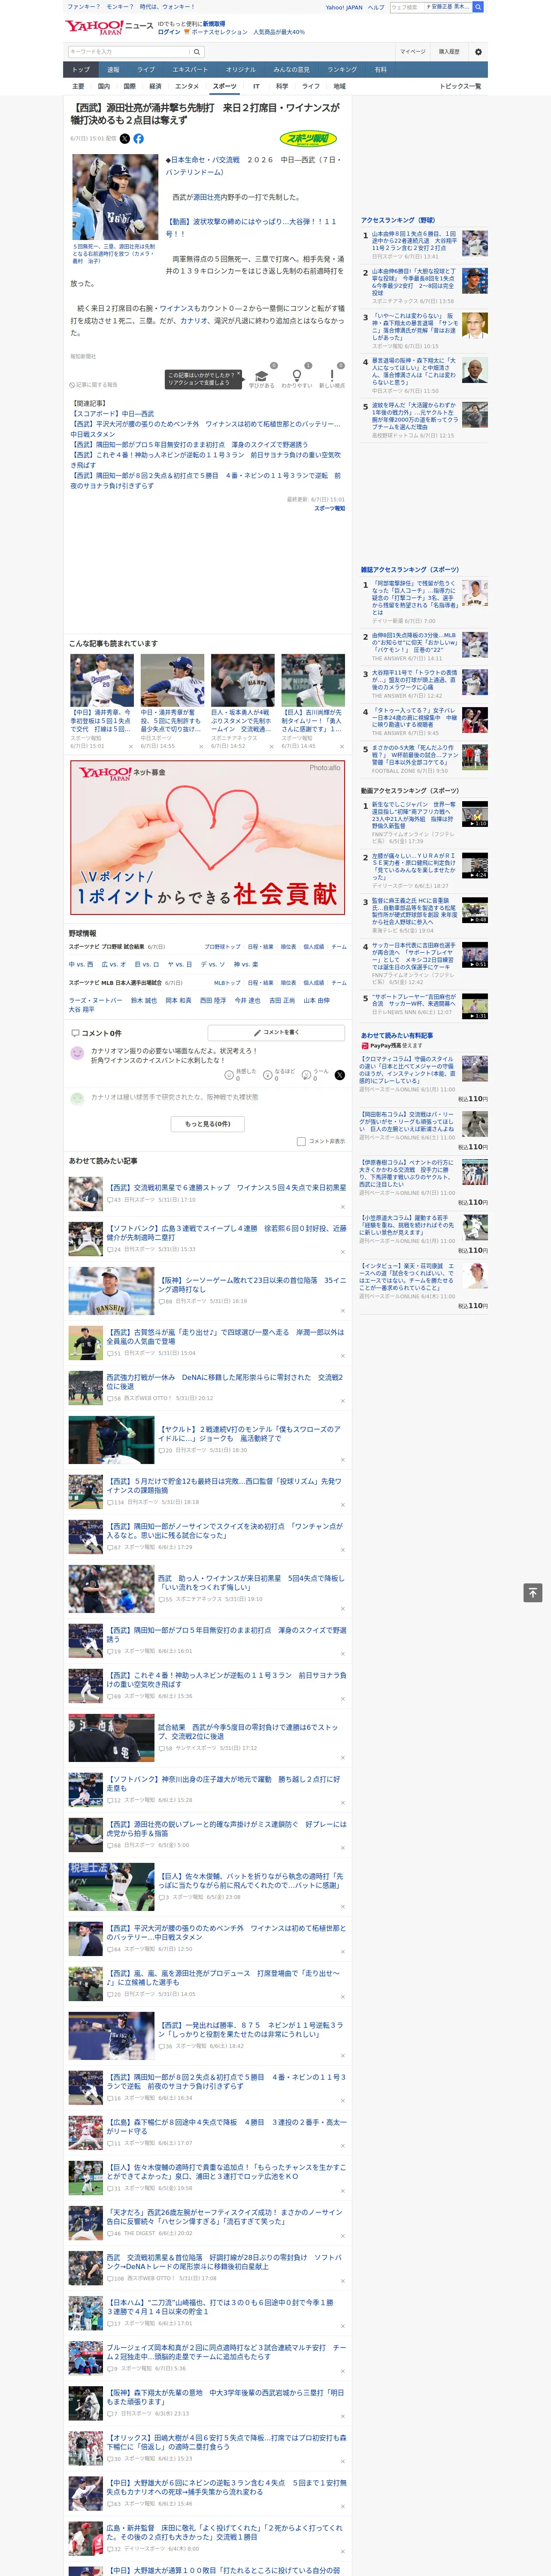Open the Yahoo! JAPAN top bar link

coord(344,7)
